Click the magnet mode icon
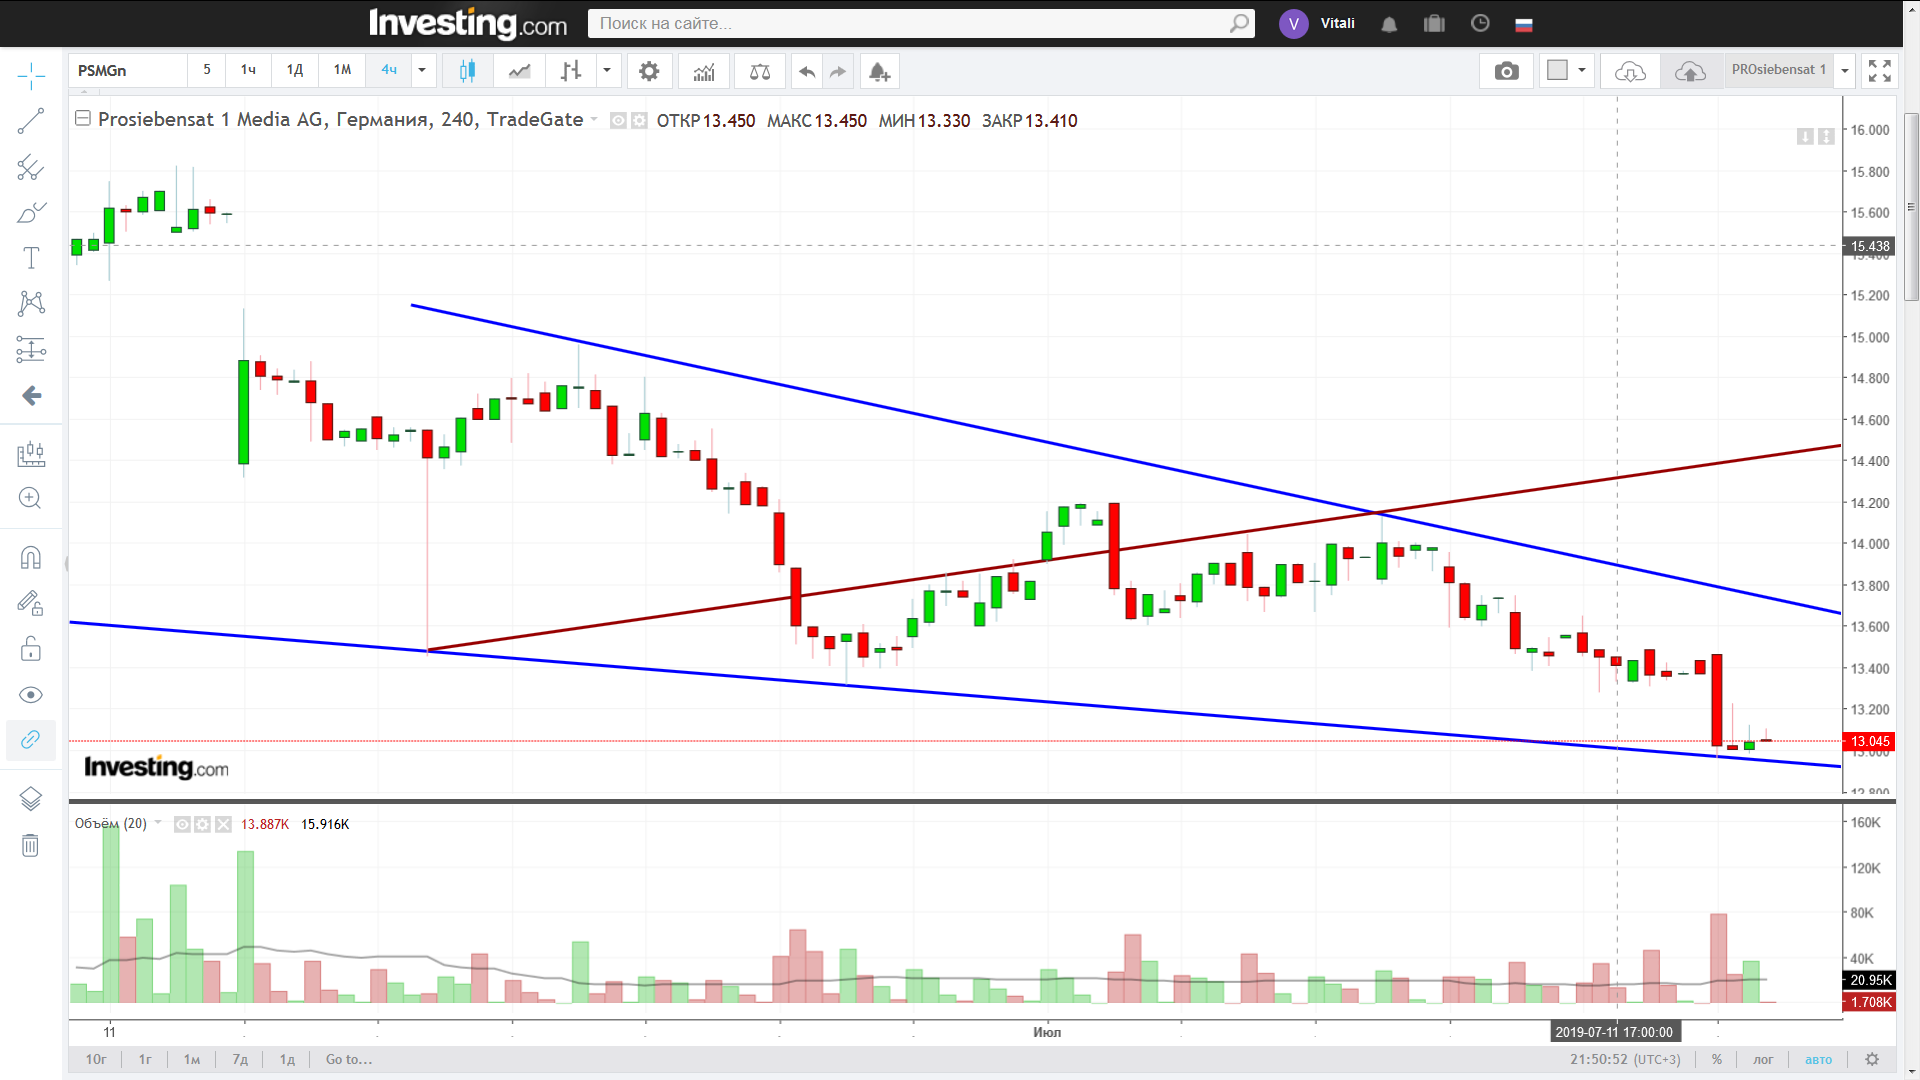The image size is (1920, 1080). click(x=30, y=558)
